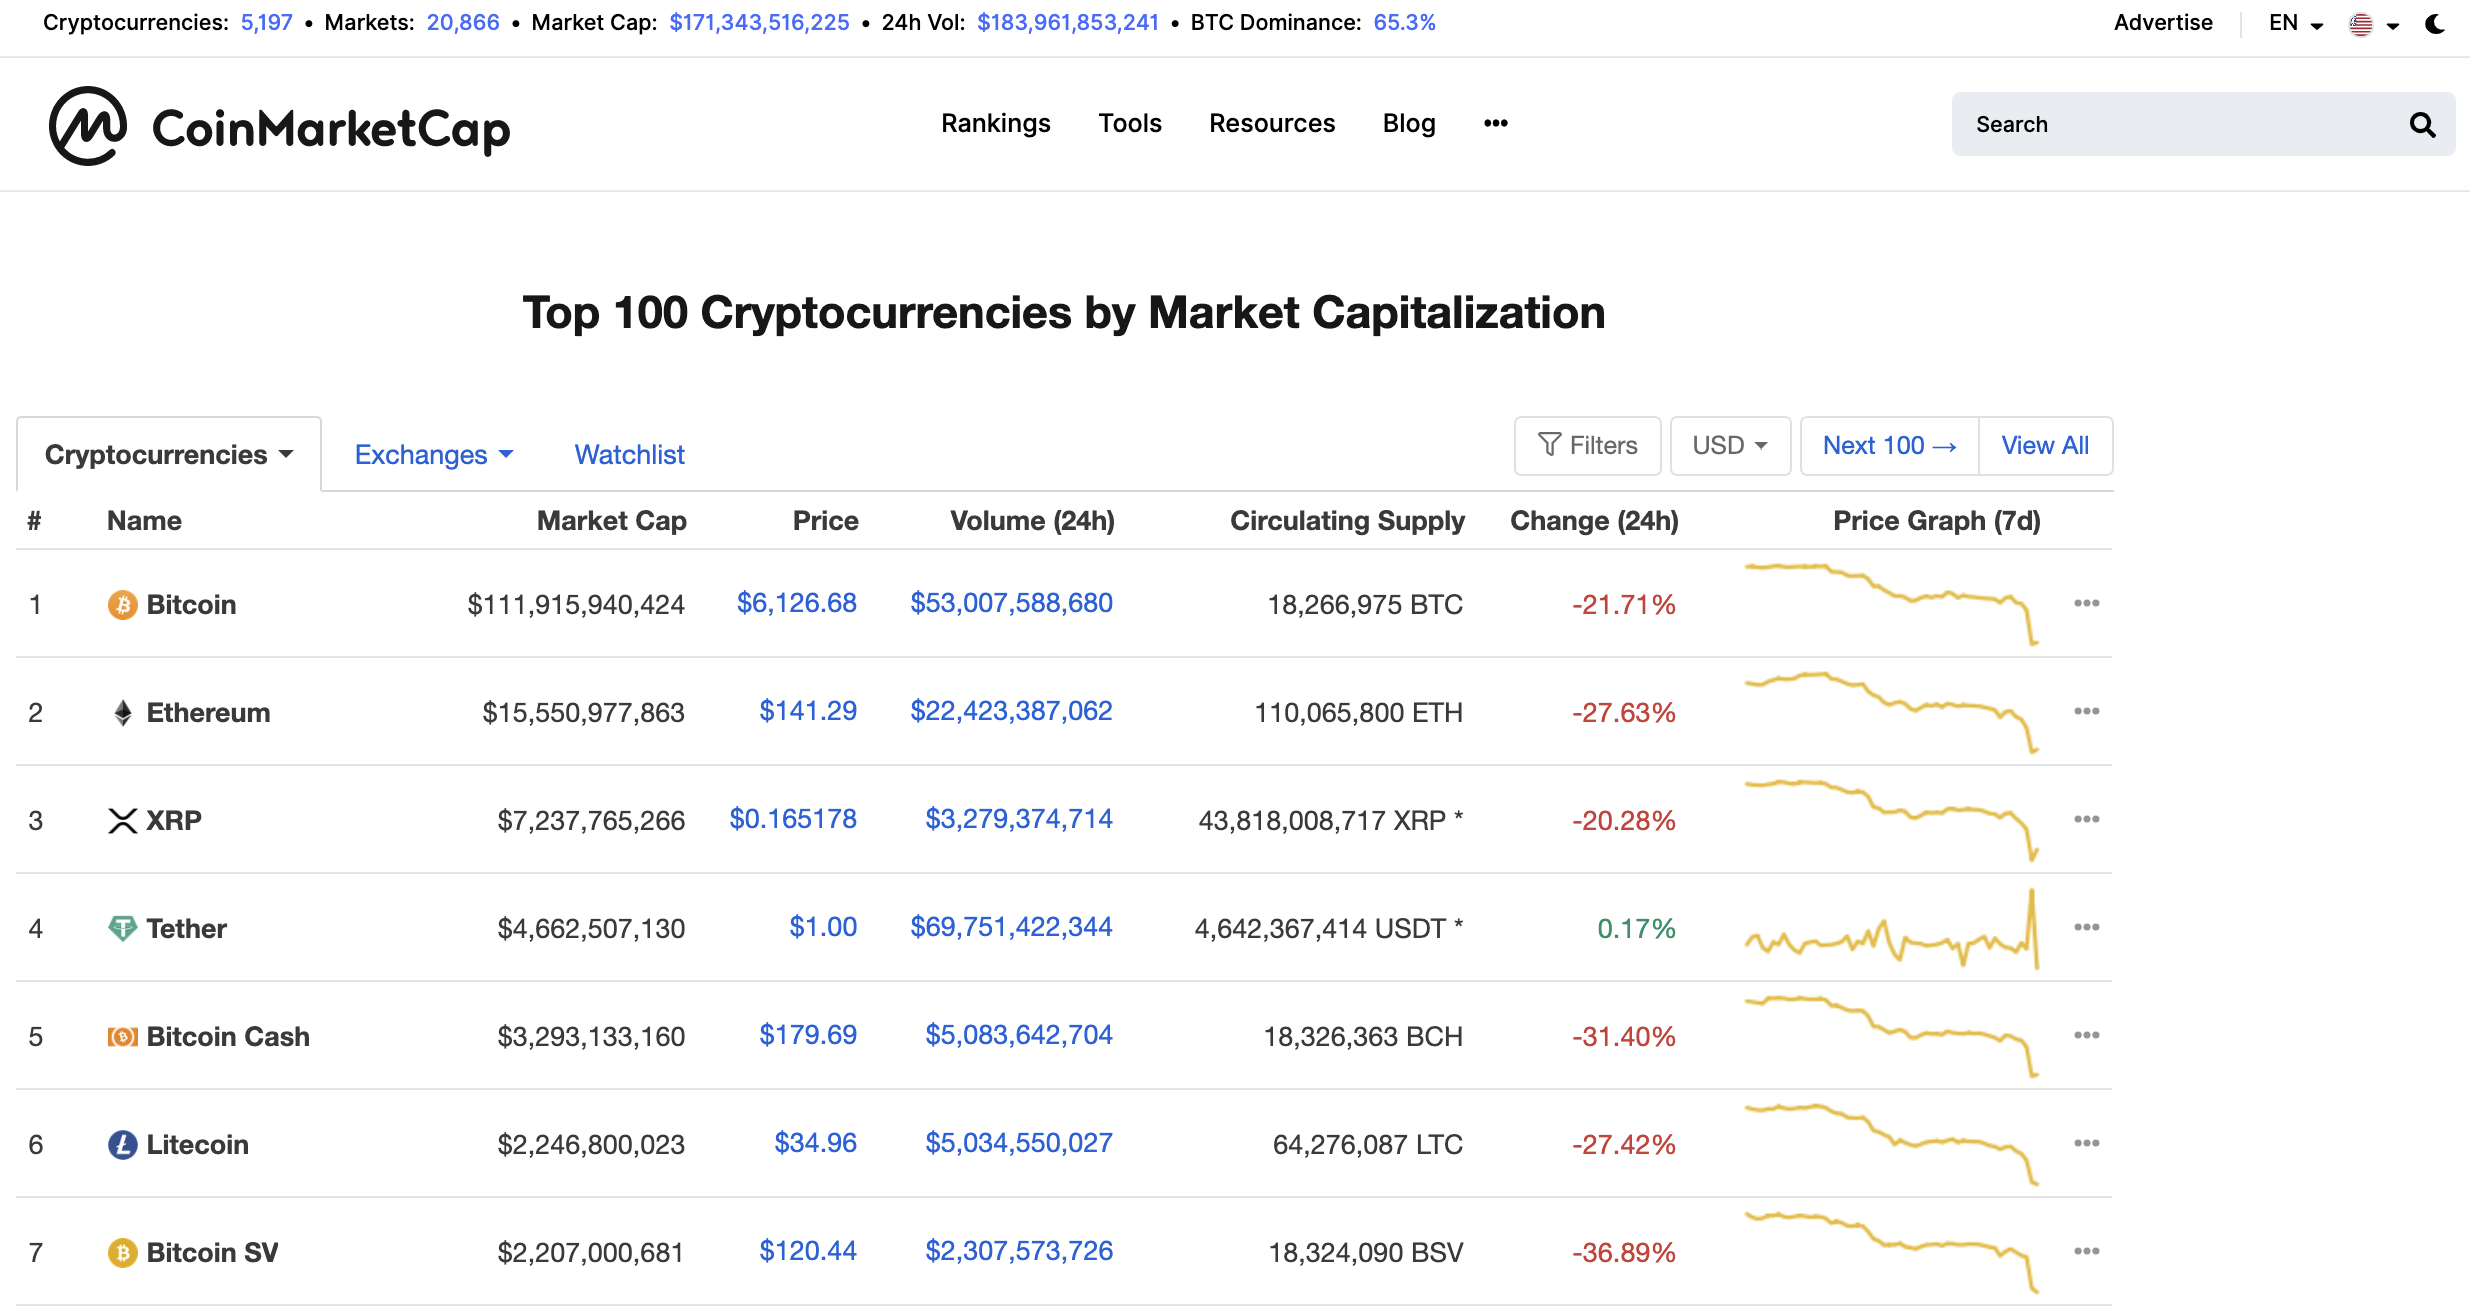Click the search magnifier icon

pos(2422,125)
